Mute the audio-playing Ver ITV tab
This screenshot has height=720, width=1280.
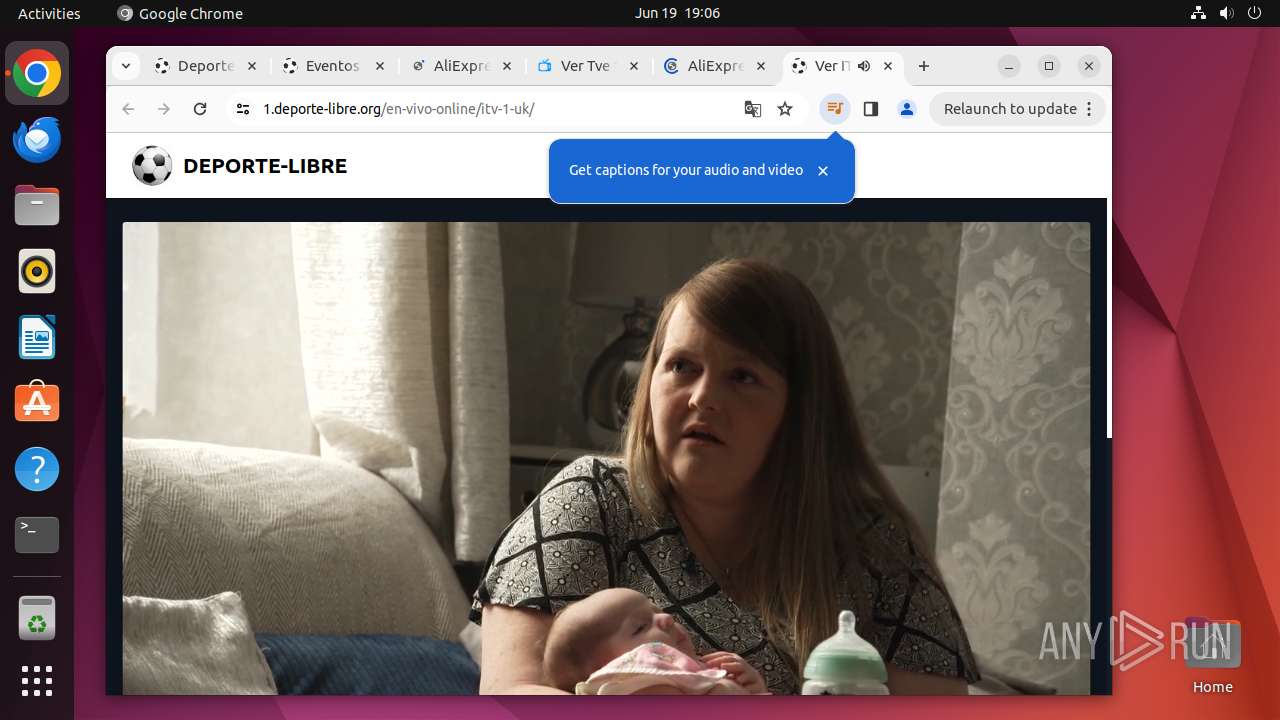(x=864, y=66)
